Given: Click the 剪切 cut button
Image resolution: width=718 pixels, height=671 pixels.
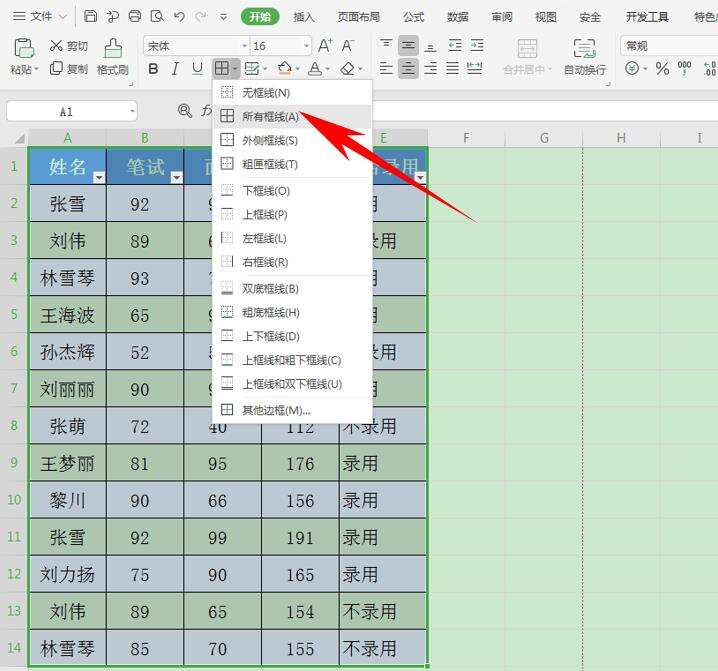Looking at the screenshot, I should coord(68,46).
